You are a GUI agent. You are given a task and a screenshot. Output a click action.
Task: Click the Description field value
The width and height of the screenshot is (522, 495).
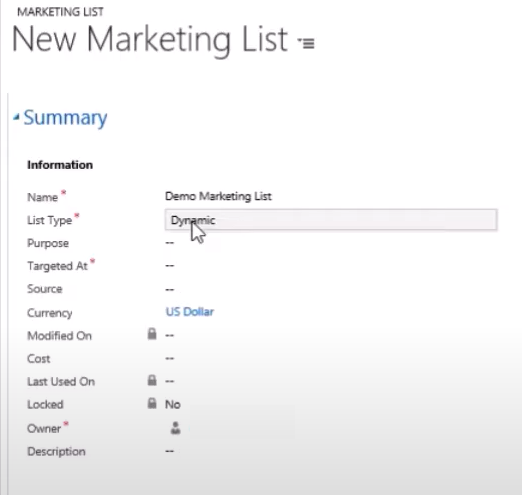tap(170, 451)
